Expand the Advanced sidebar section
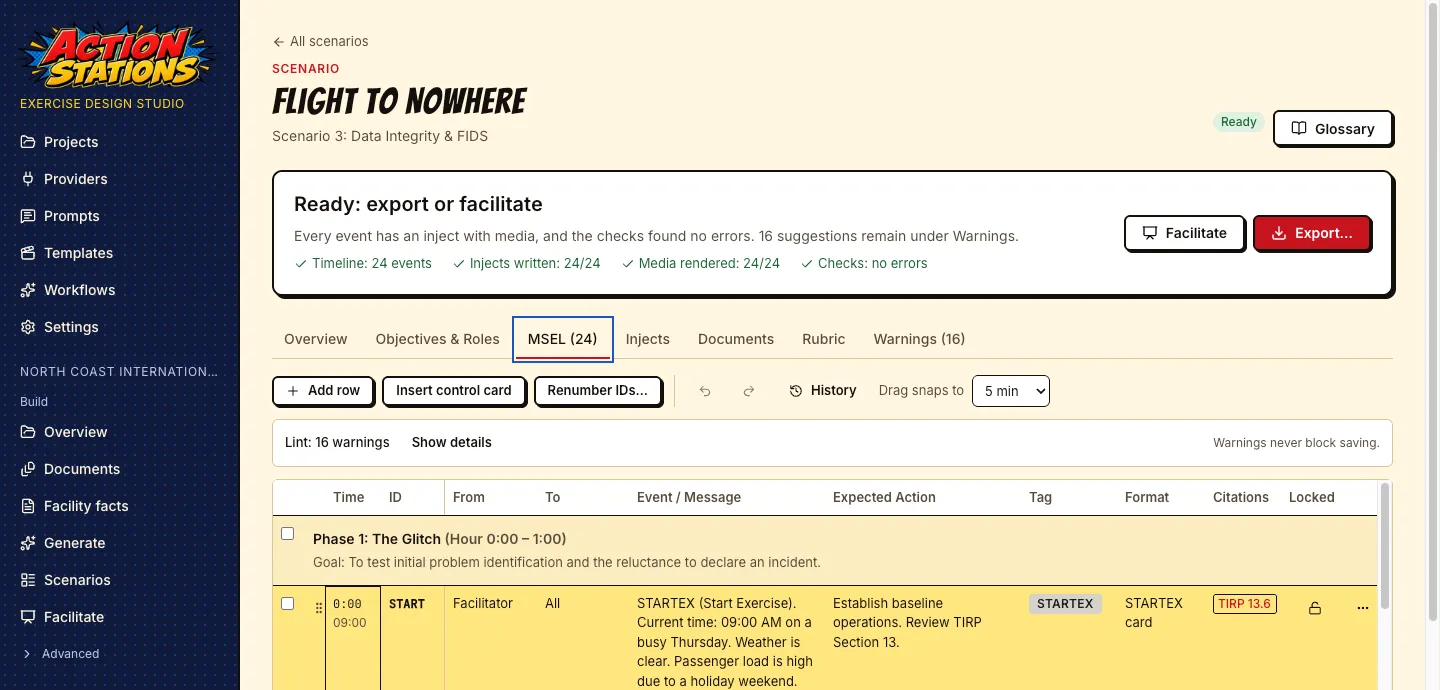Image resolution: width=1440 pixels, height=690 pixels. pyautogui.click(x=61, y=654)
